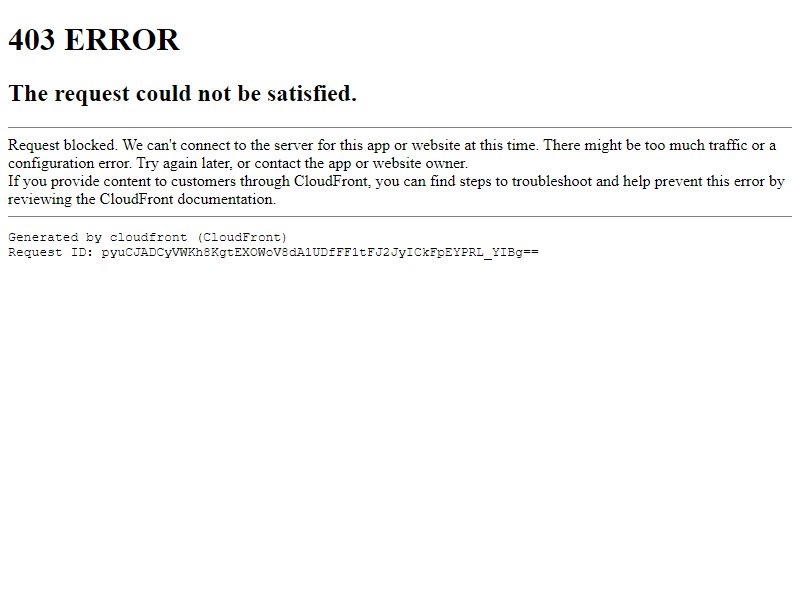This screenshot has height=600, width=800.
Task: Click "CloudFront documentation" text
Action: (187, 199)
